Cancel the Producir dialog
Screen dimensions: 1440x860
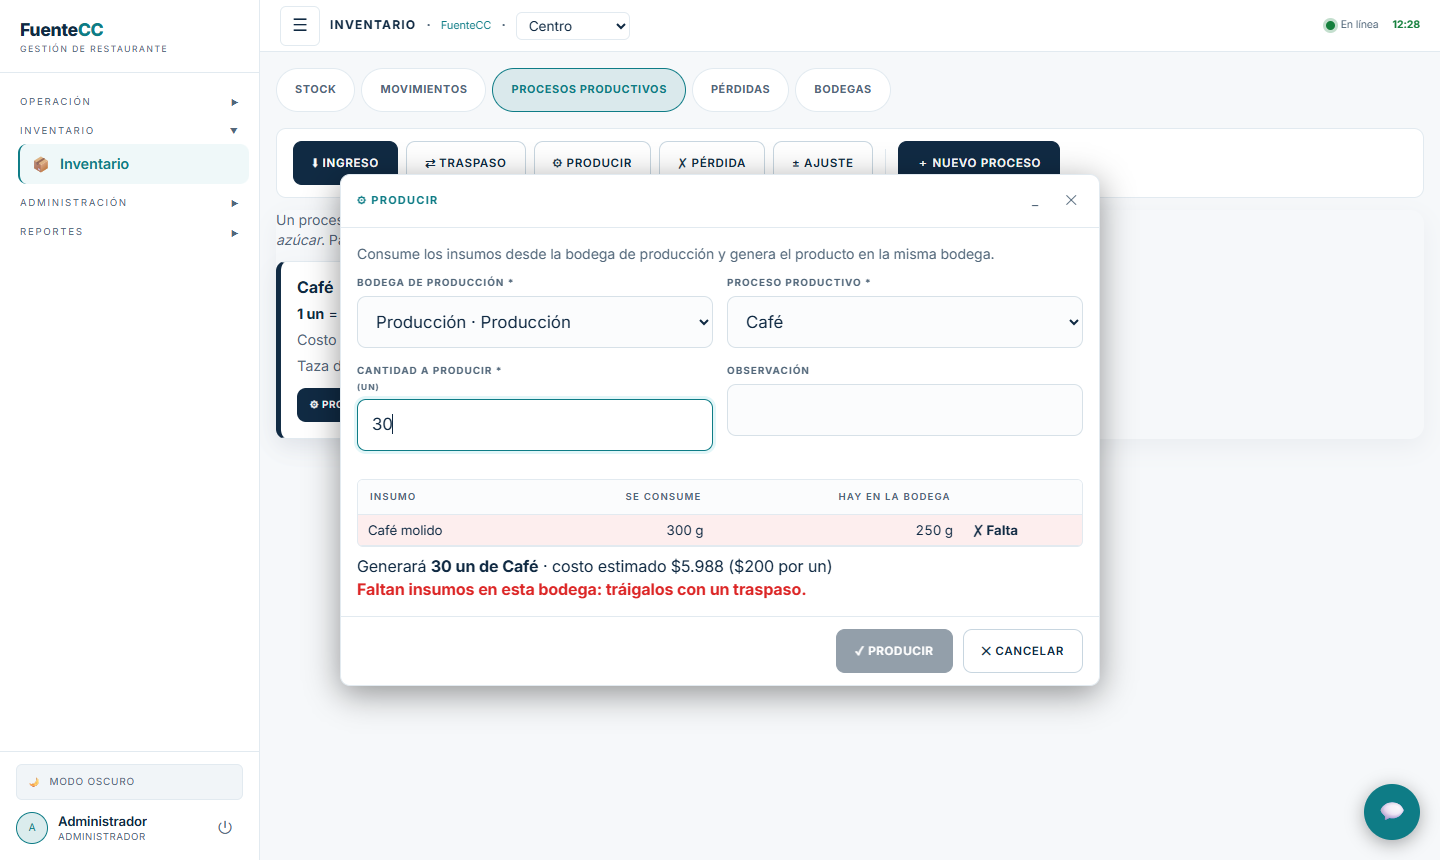1023,651
